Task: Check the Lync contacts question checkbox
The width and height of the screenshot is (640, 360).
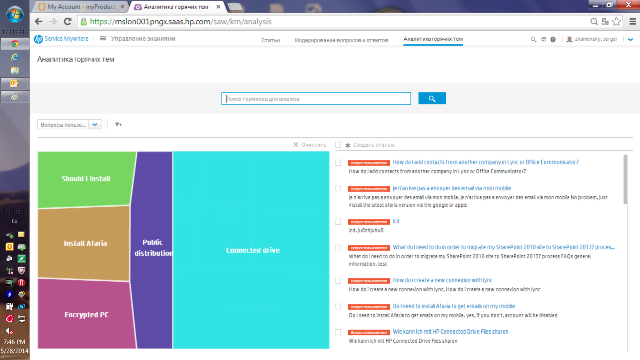Action: coord(338,162)
